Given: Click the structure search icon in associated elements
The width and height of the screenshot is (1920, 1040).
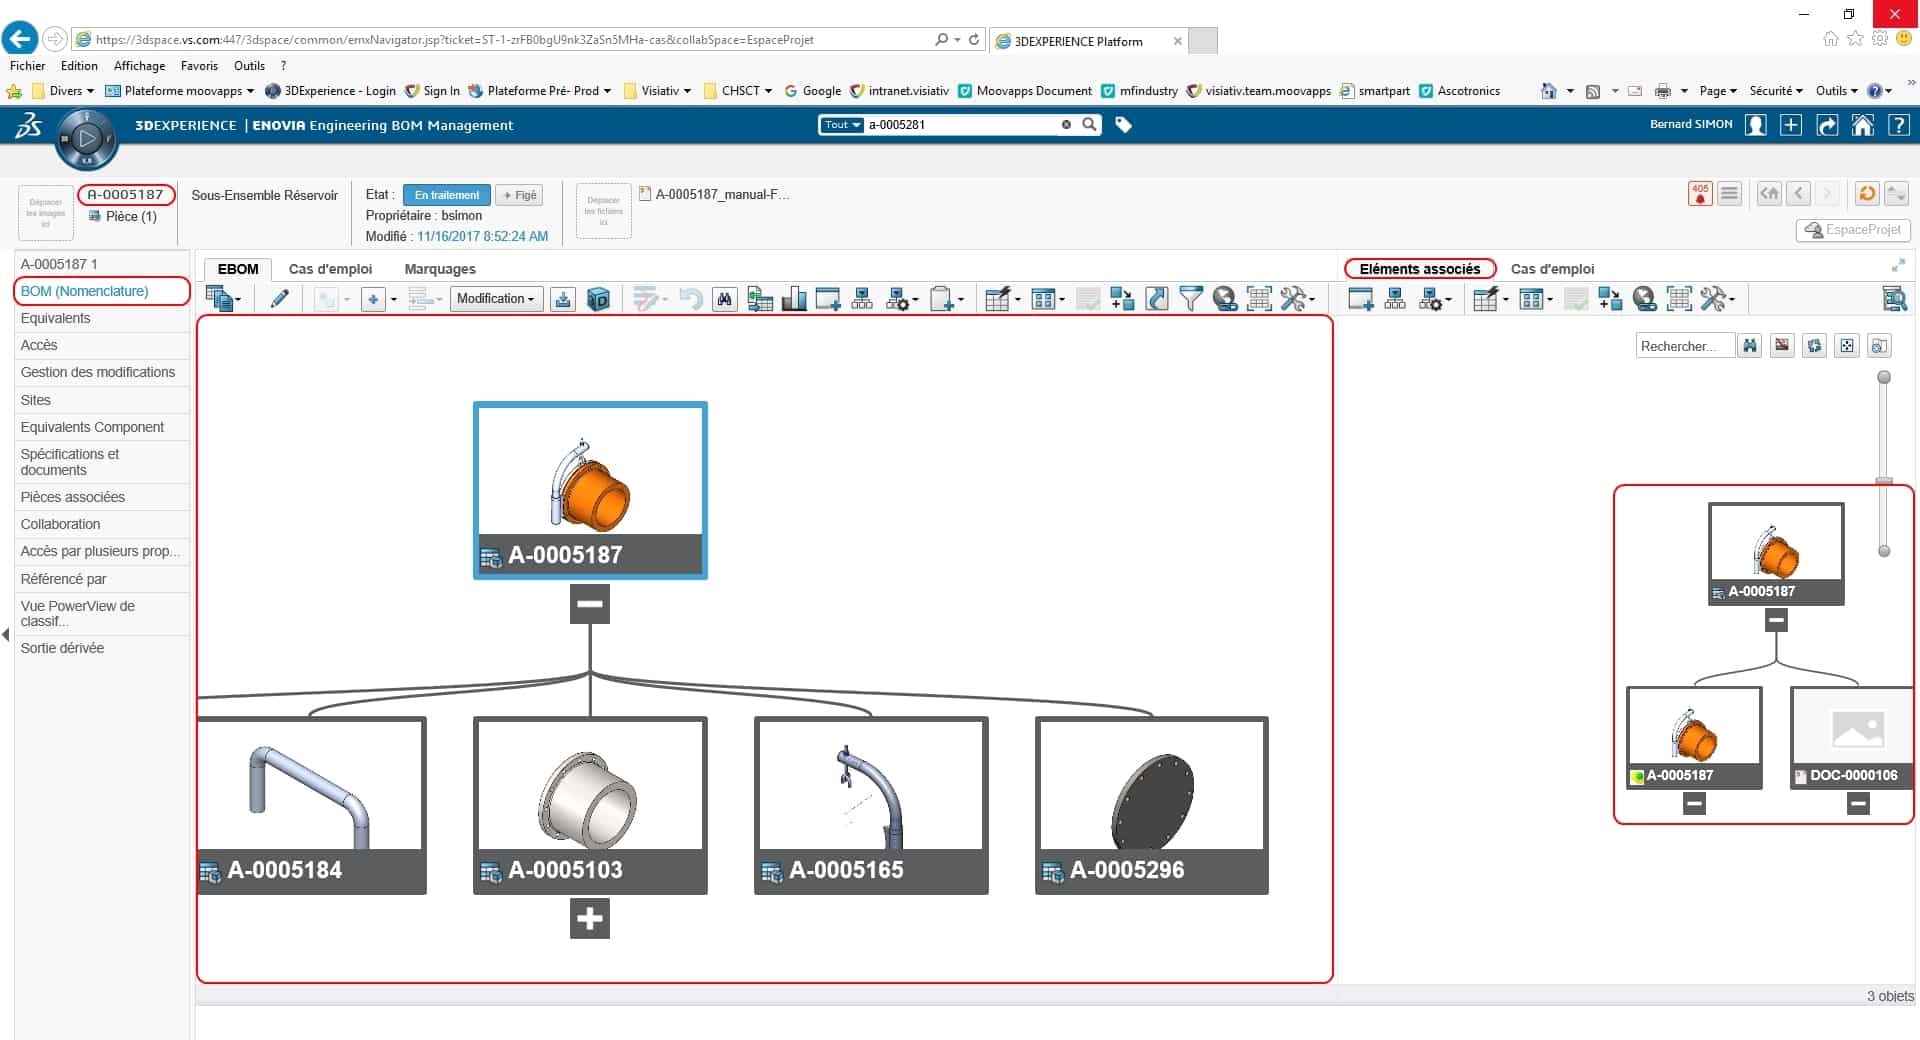Looking at the screenshot, I should (x=1893, y=298).
